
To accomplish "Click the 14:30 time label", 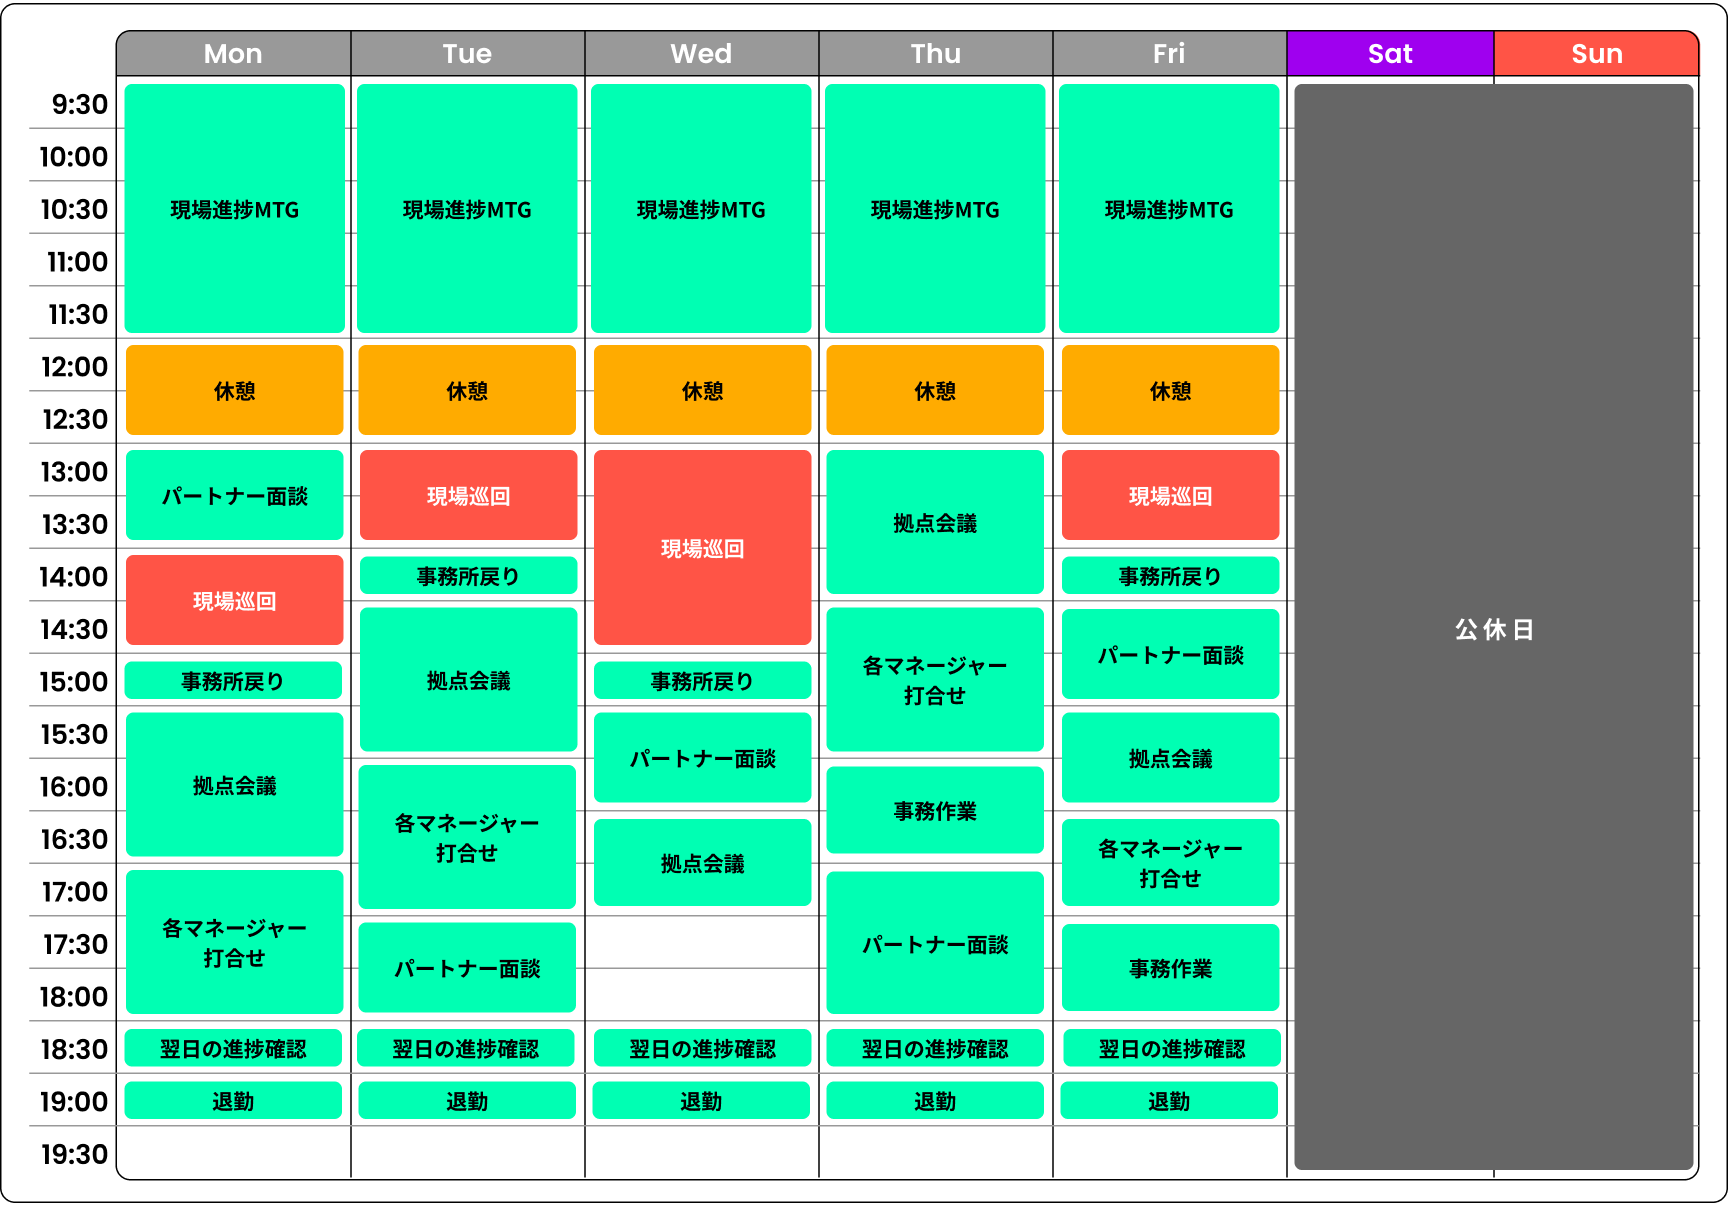I will pos(74,629).
